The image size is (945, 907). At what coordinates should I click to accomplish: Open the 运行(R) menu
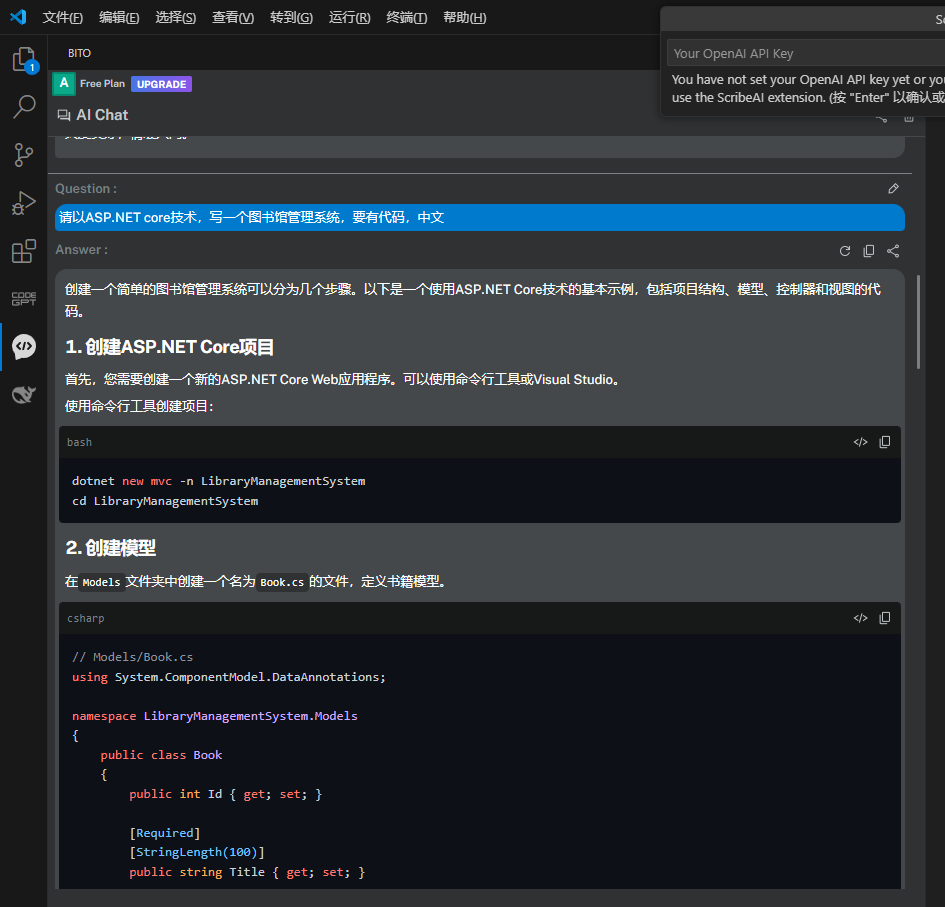(x=350, y=17)
